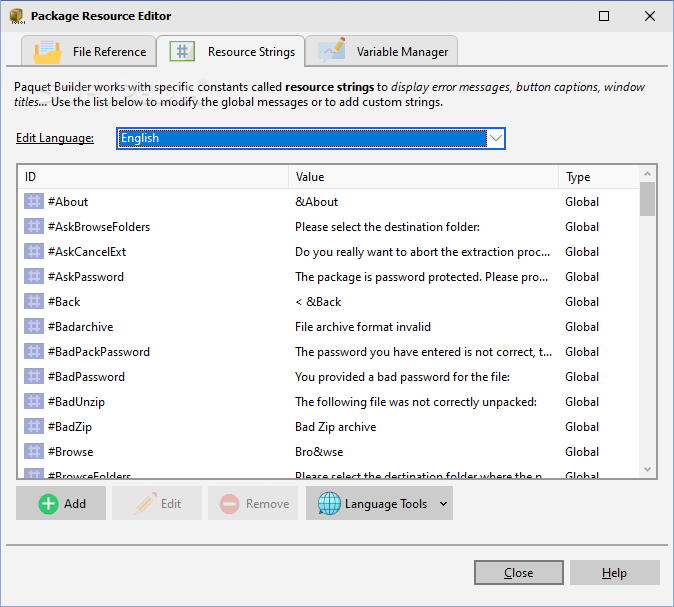674x607 pixels.
Task: Click the list scrollbar up arrow
Action: tap(647, 174)
